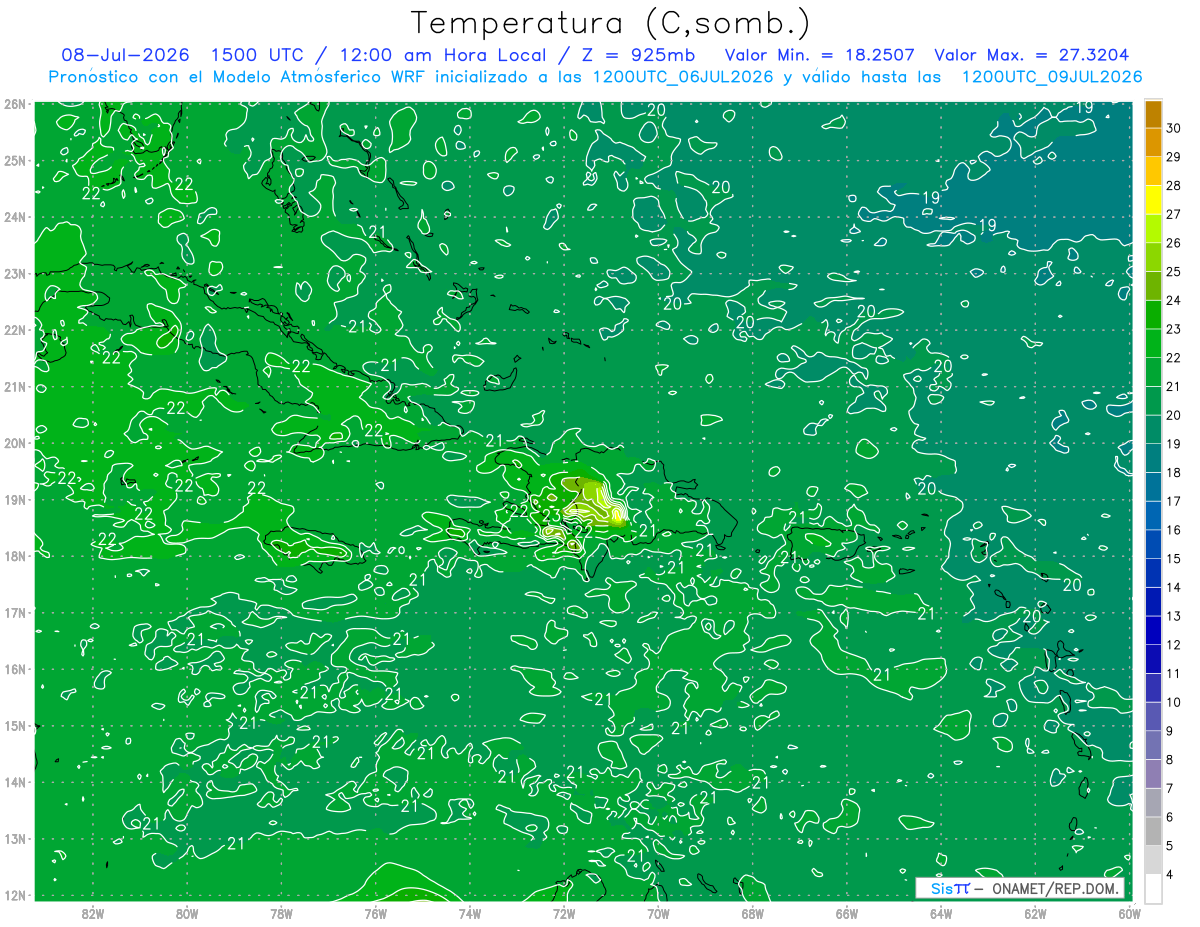Click the blue 'Sis' logo text
The image size is (1200, 927).
pos(942,888)
